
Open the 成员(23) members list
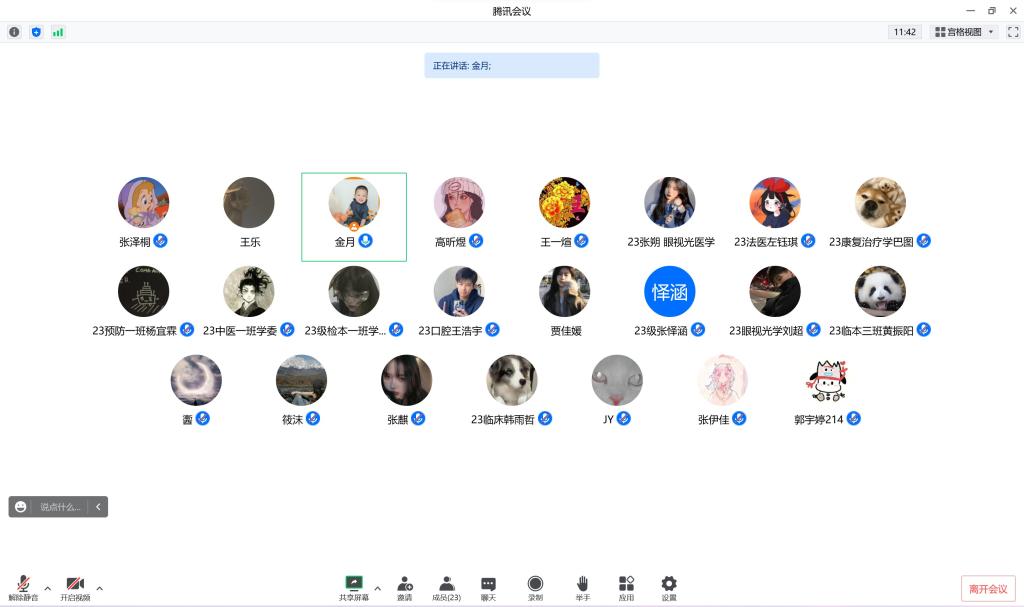[447, 588]
